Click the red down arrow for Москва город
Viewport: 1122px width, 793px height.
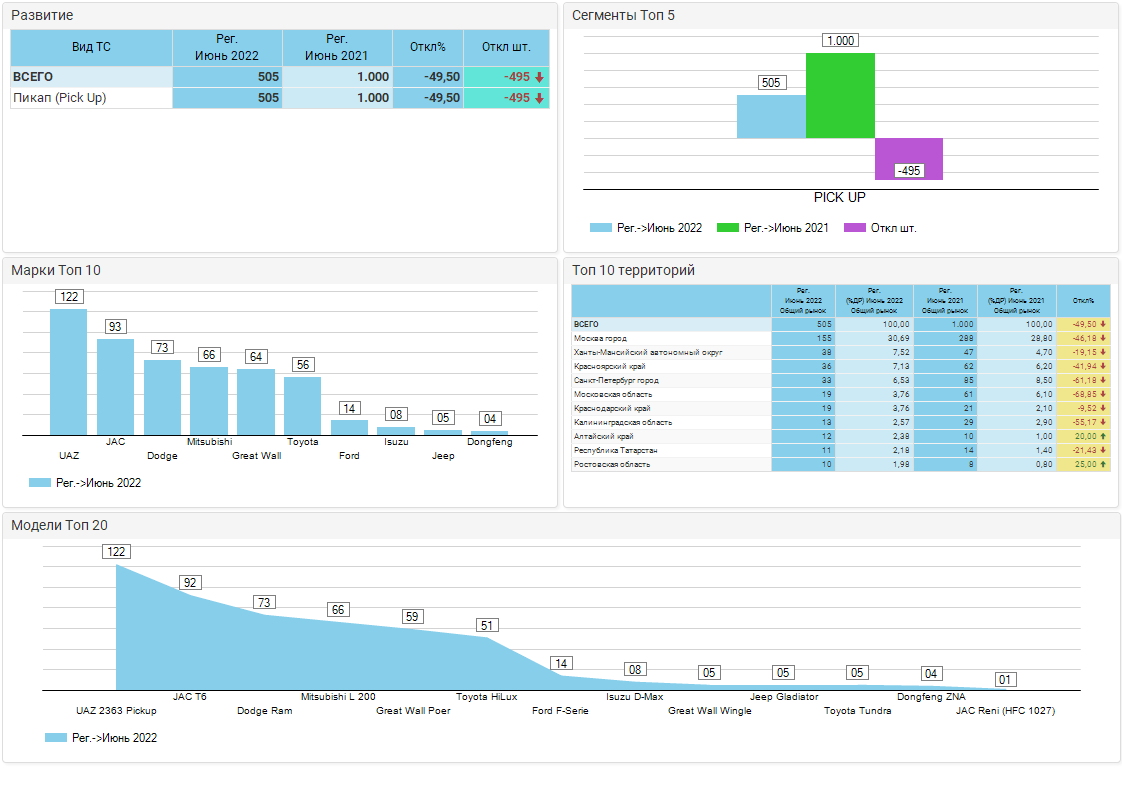1103,339
